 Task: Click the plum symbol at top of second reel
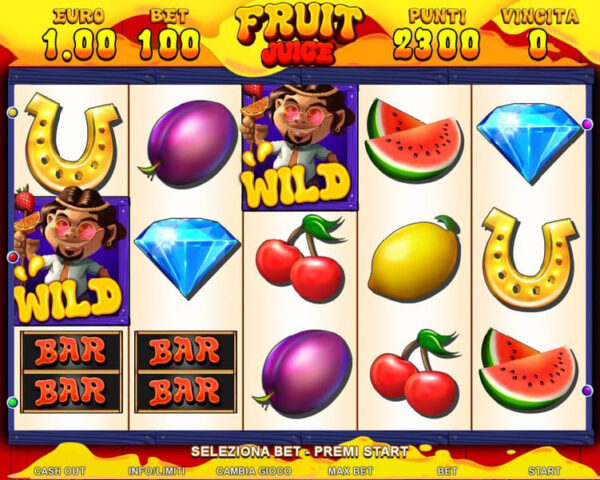pos(188,143)
